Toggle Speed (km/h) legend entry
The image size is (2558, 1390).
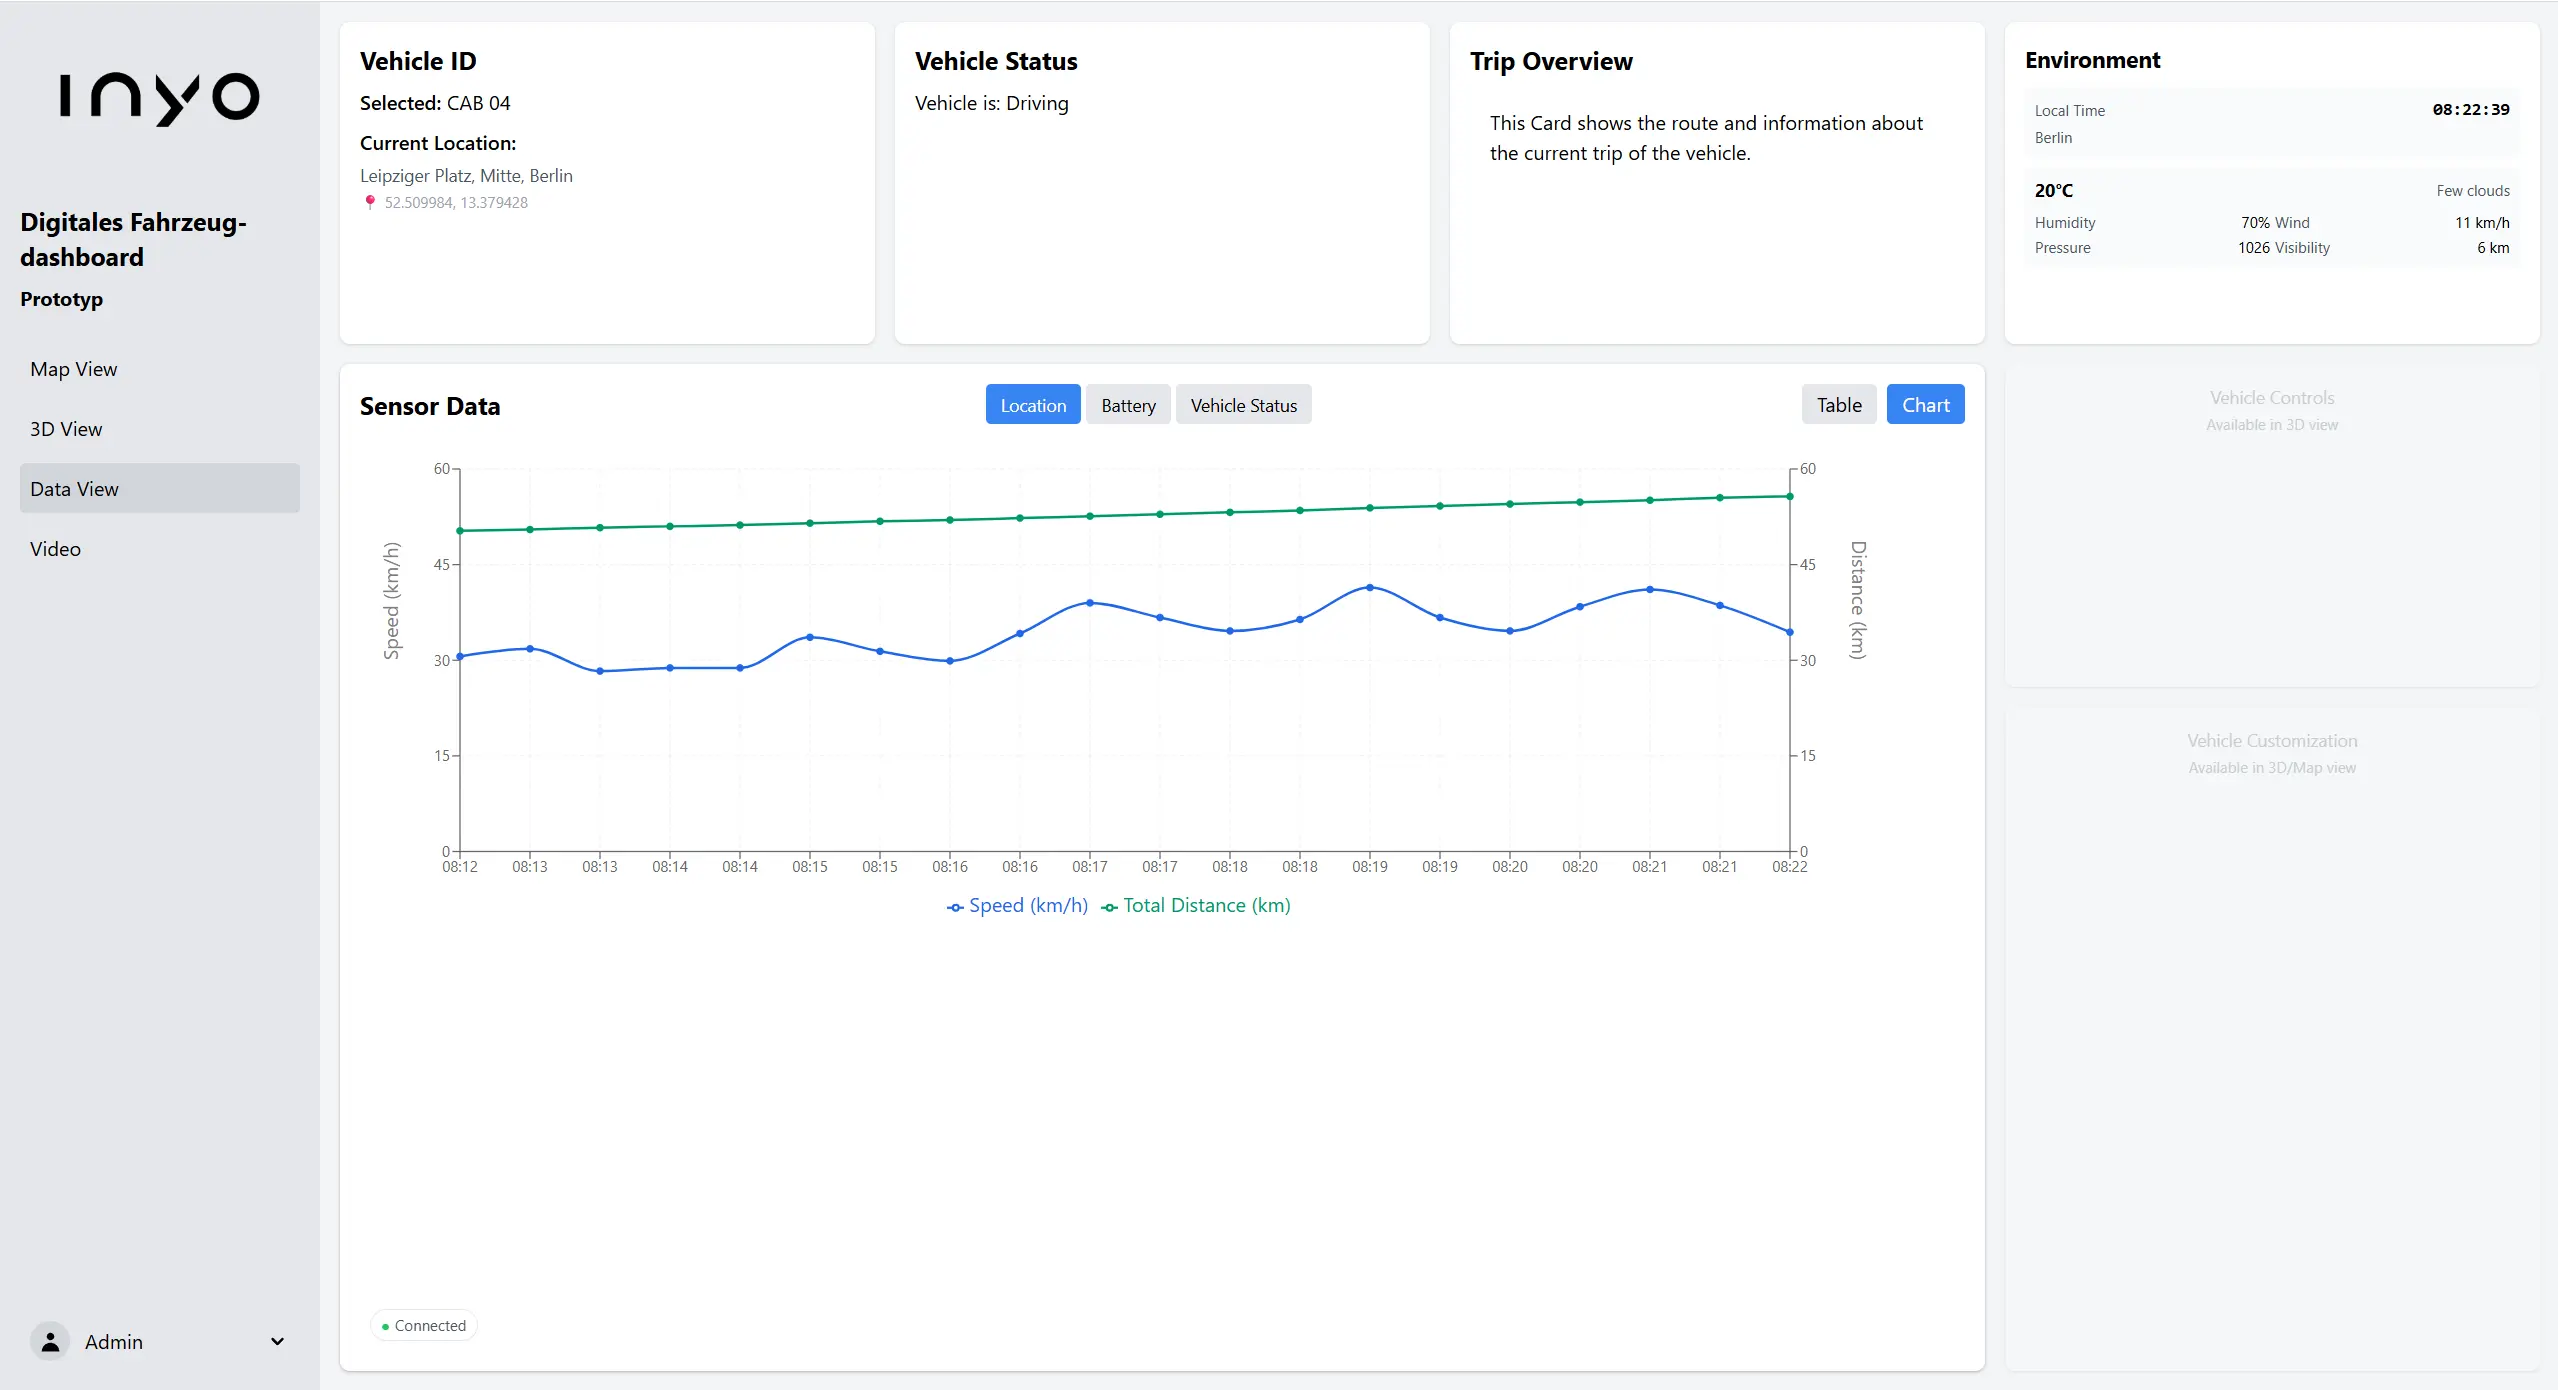coord(1017,906)
